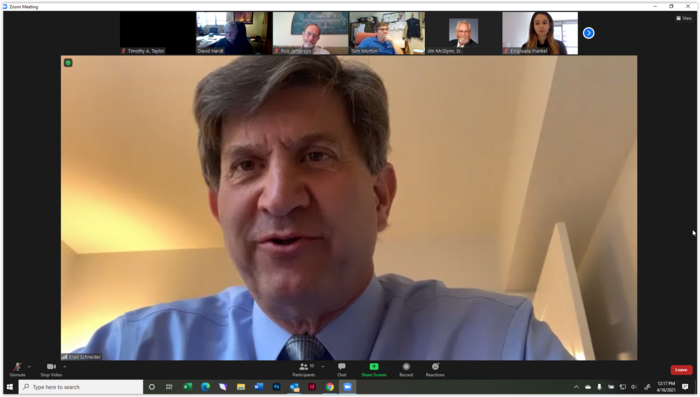Image resolution: width=700 pixels, height=397 pixels.
Task: Open Google Chrome from the taskbar
Action: click(x=330, y=387)
